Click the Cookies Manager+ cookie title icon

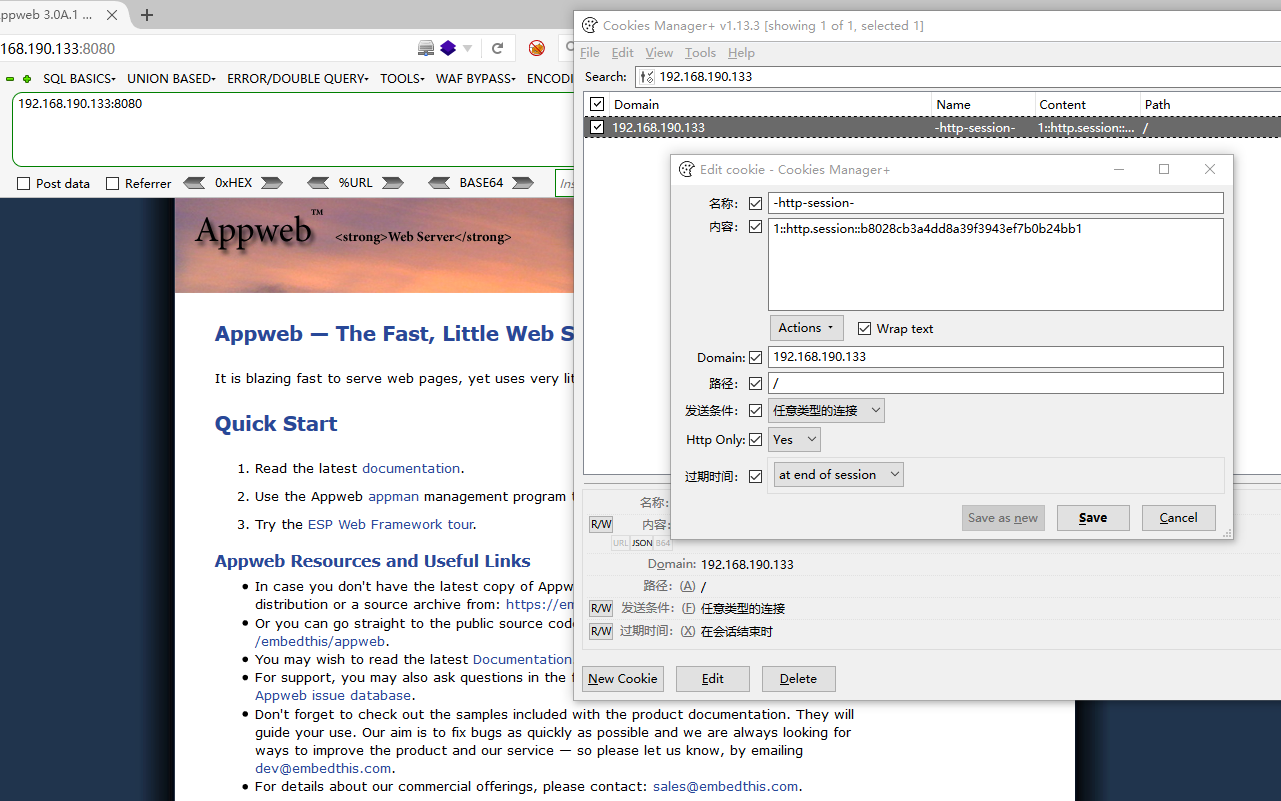(590, 25)
